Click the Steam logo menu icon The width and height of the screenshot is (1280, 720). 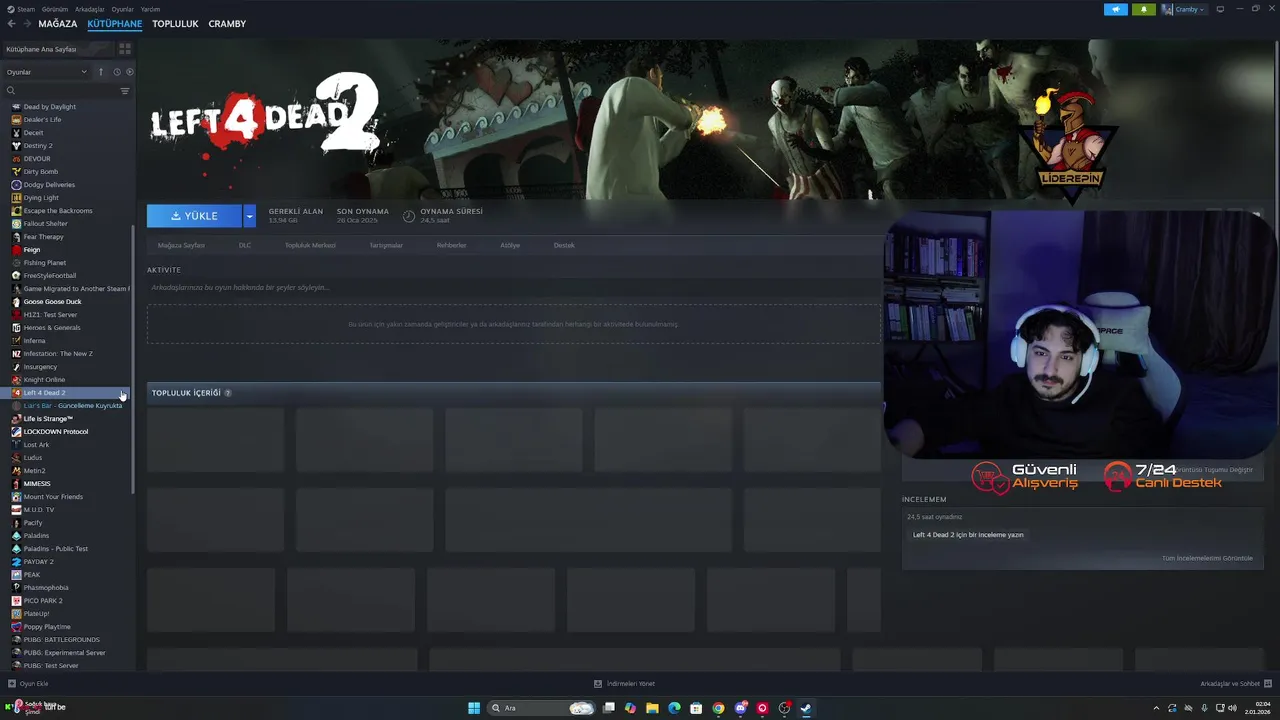(x=11, y=9)
